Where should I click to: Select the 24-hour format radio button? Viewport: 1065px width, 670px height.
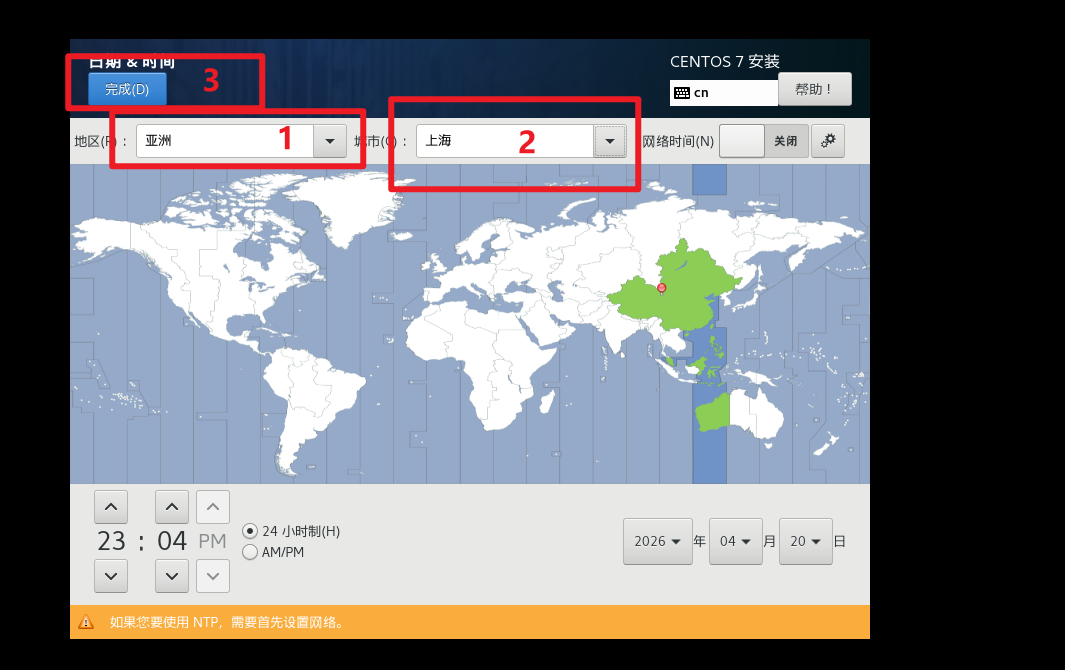coord(250,531)
